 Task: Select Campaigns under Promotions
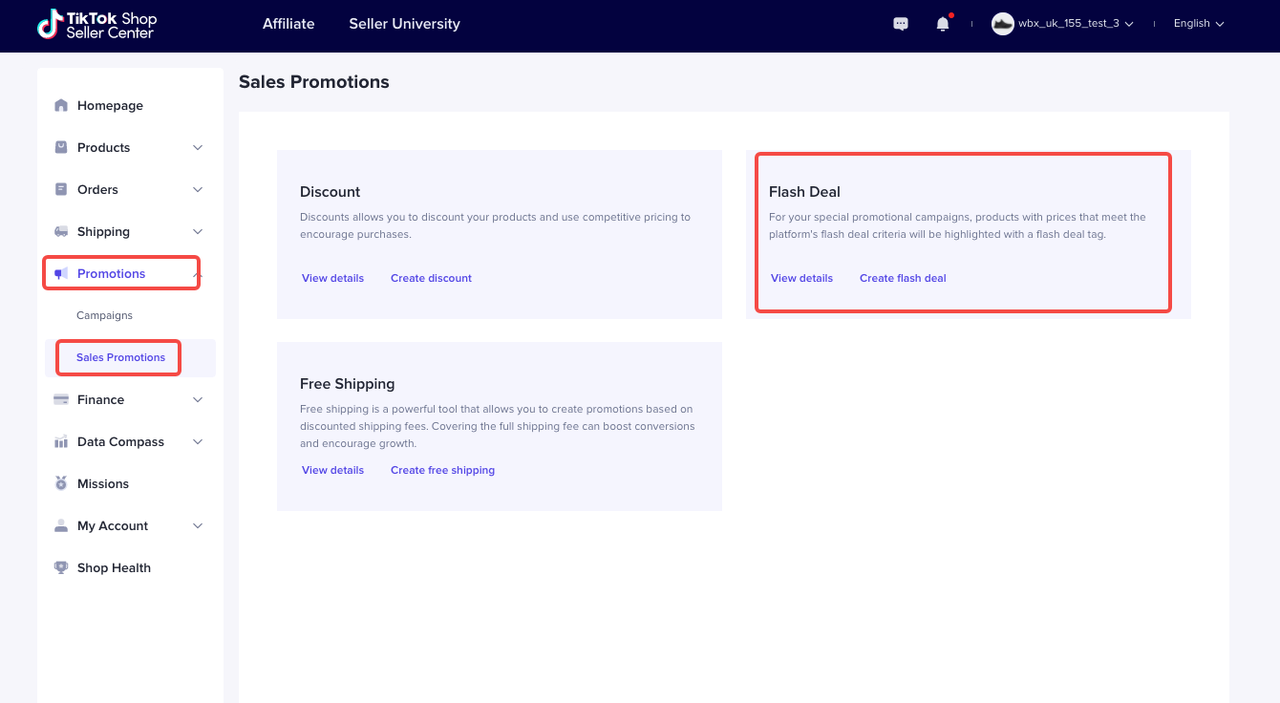point(105,316)
